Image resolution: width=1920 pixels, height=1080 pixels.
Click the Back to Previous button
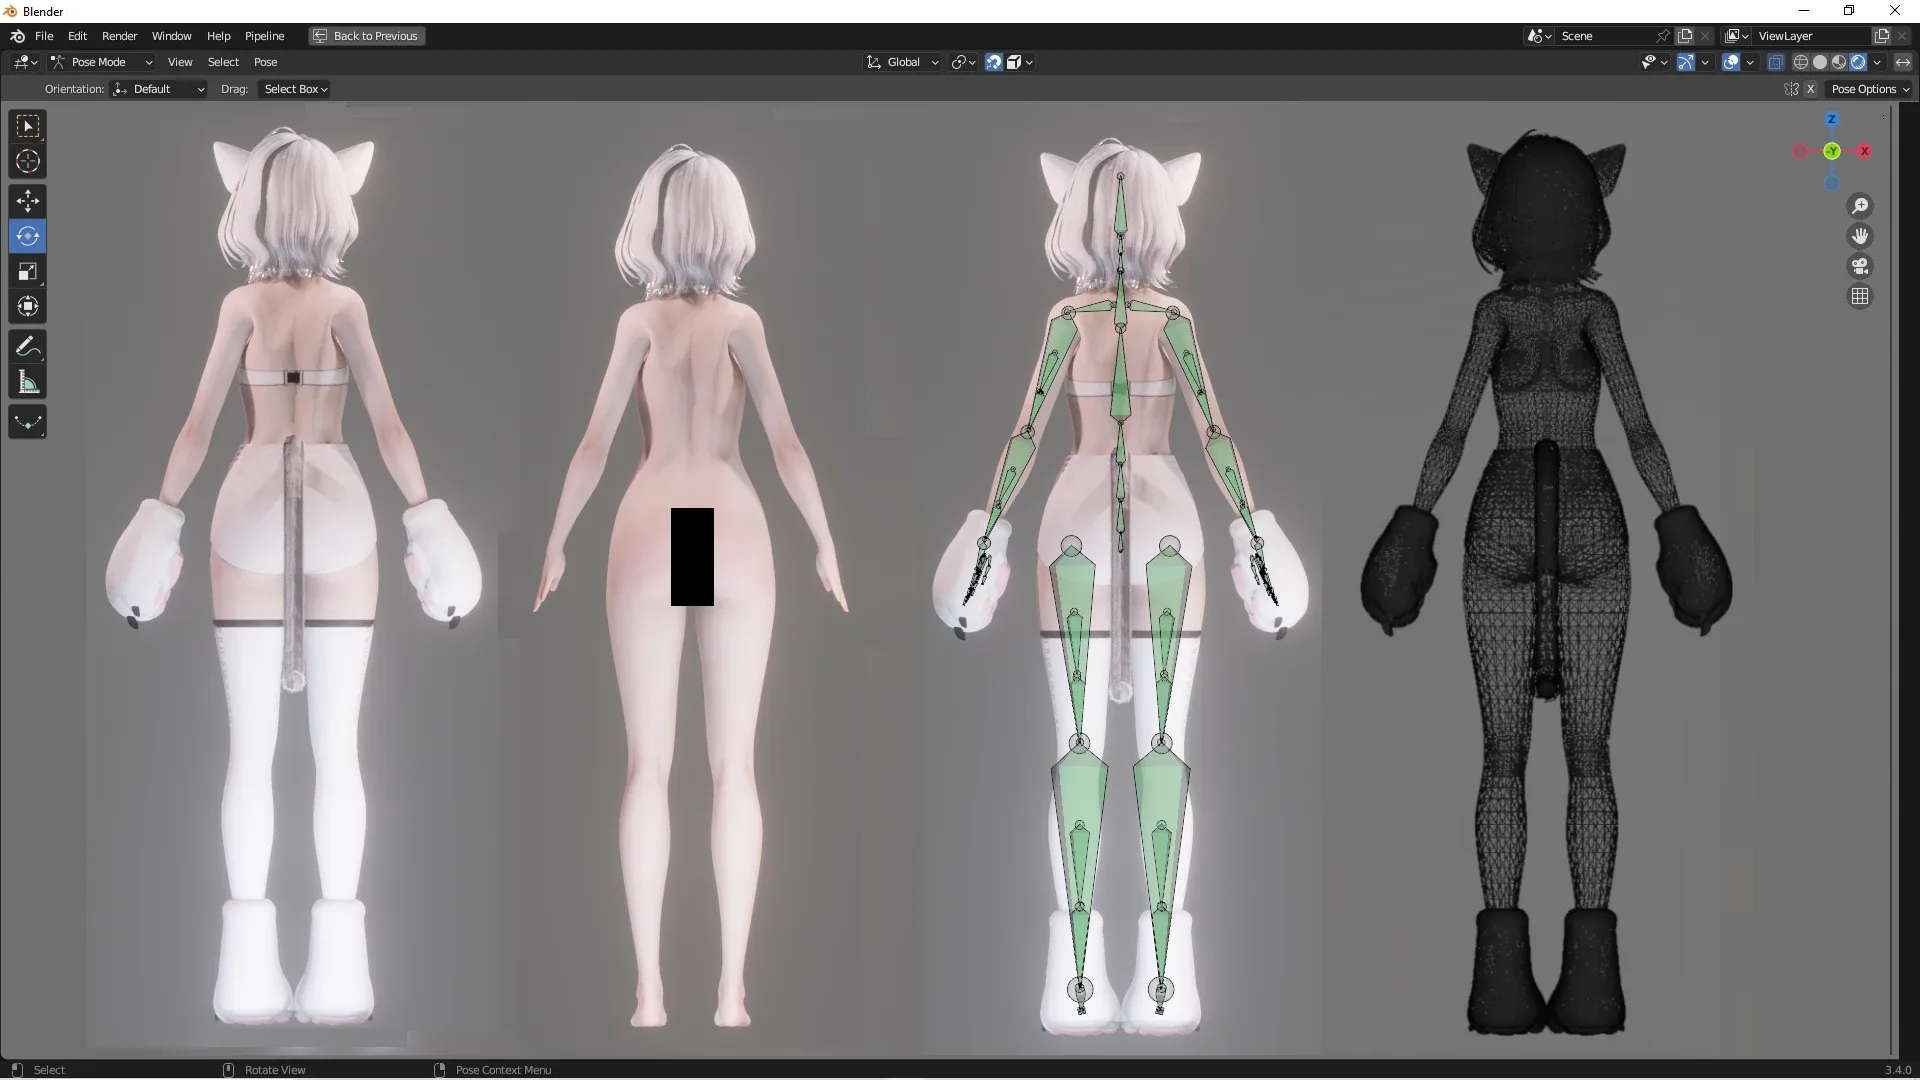click(x=366, y=36)
